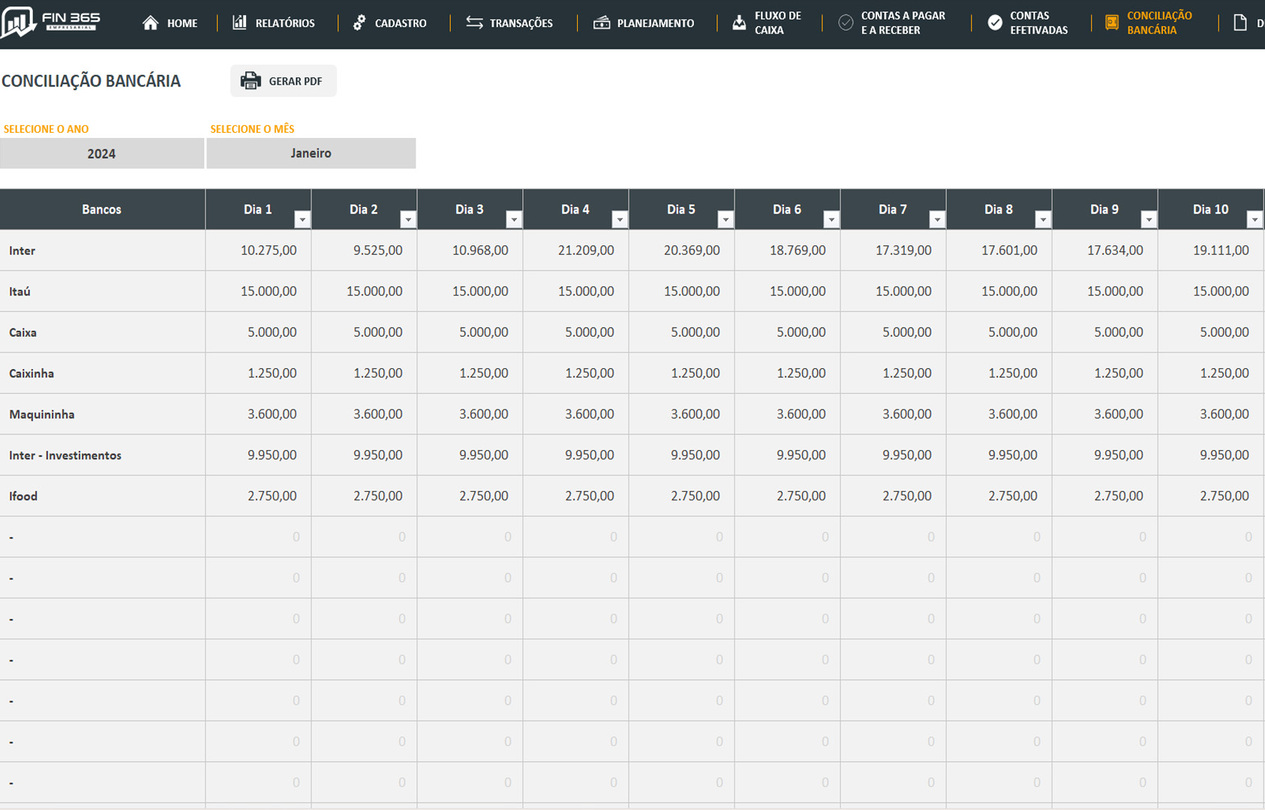The width and height of the screenshot is (1265, 810).
Task: Open the Dia 5 filter dropdown arrow
Action: 726,220
